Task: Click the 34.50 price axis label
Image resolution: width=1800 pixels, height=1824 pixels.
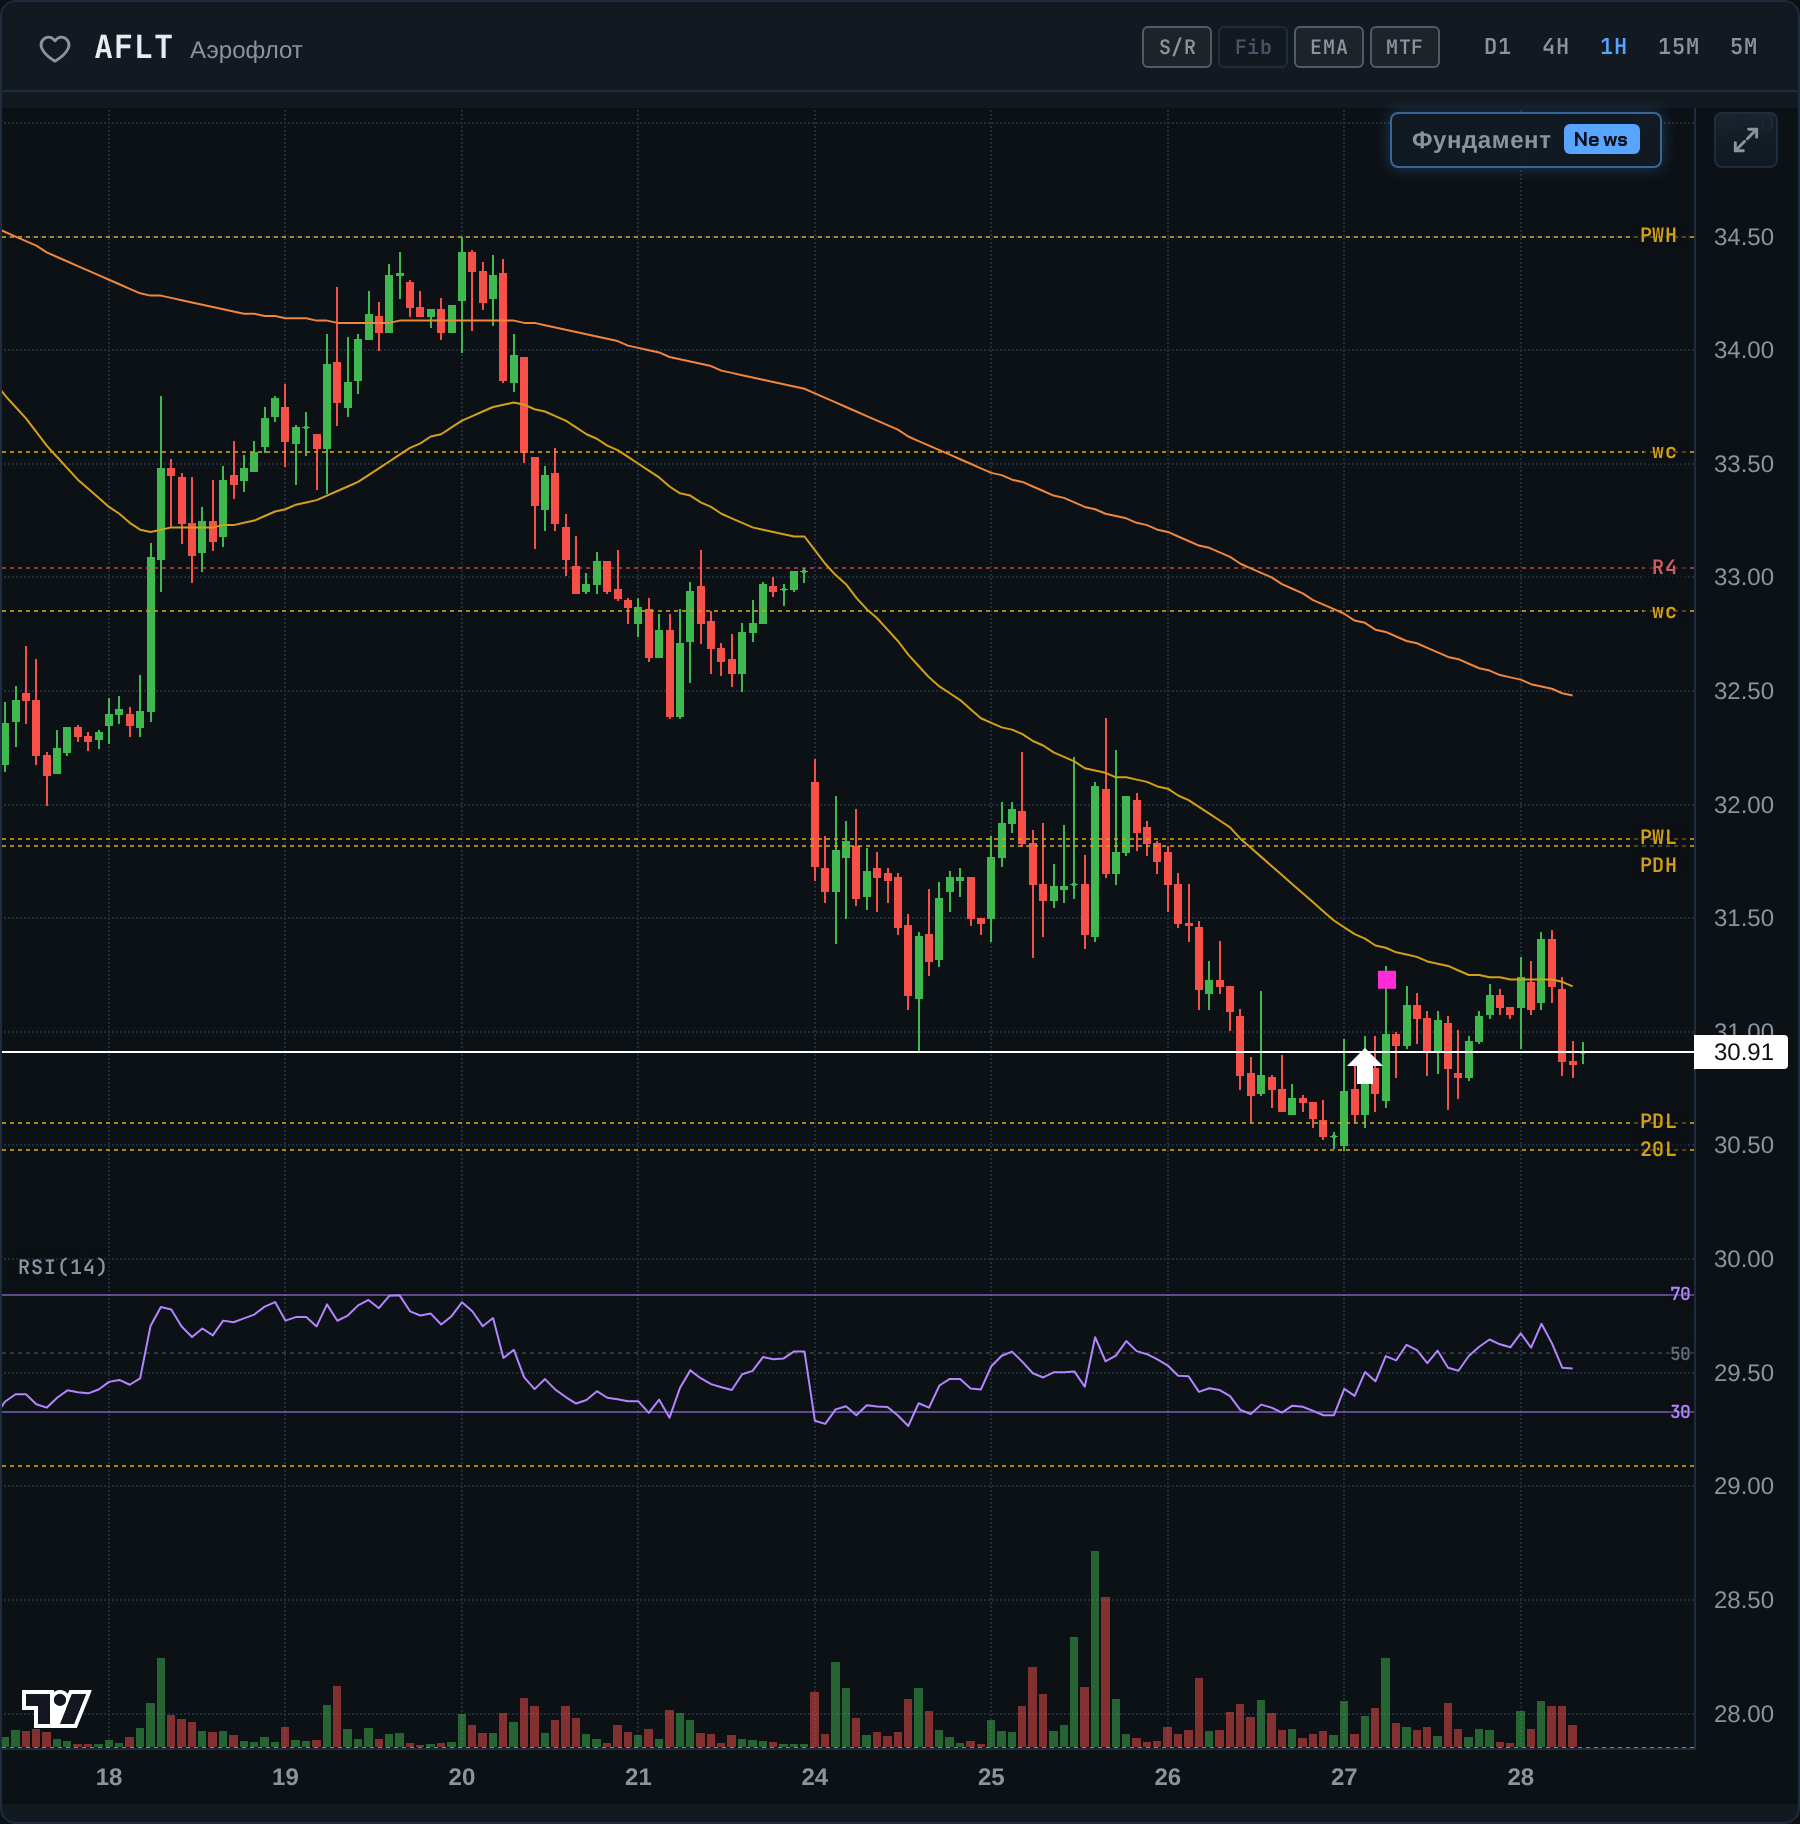Action: pyautogui.click(x=1743, y=237)
